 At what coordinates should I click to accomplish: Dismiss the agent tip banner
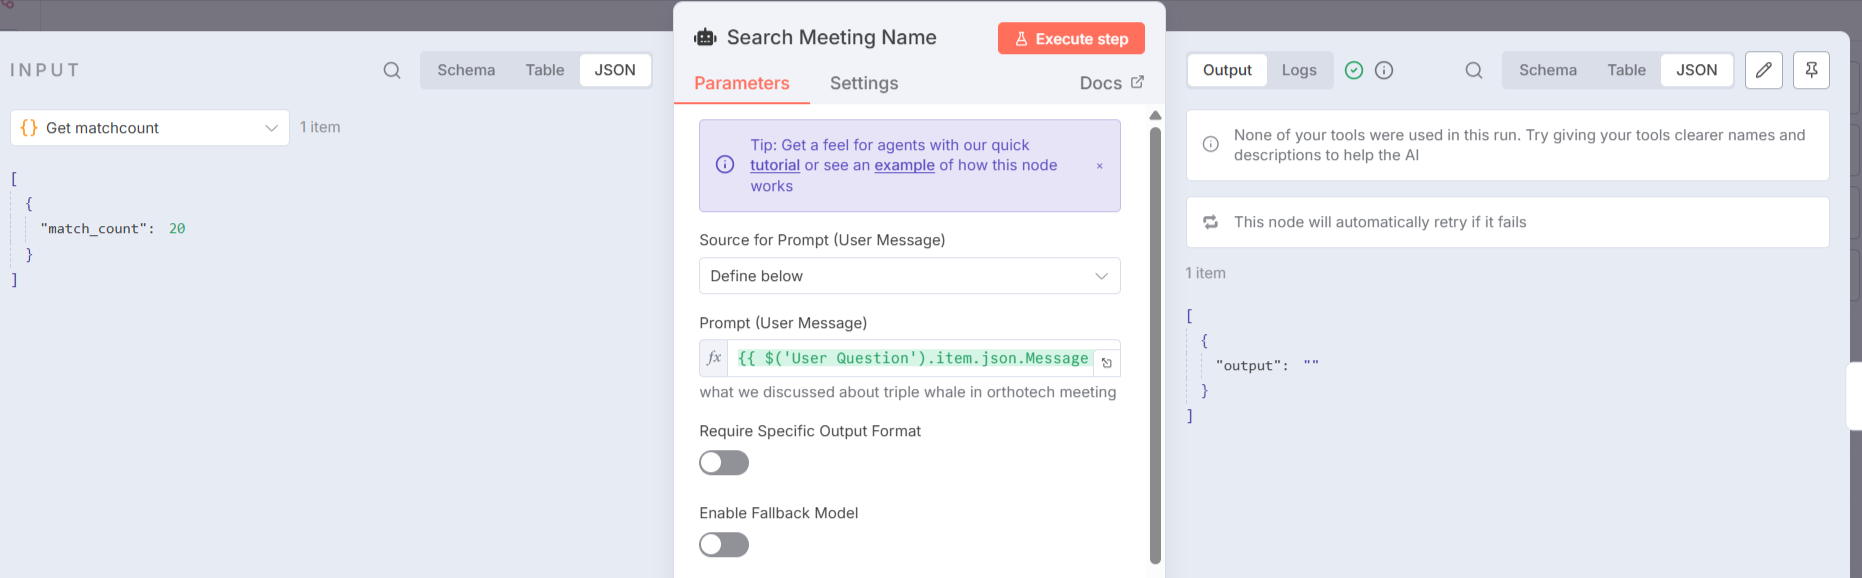(1100, 166)
